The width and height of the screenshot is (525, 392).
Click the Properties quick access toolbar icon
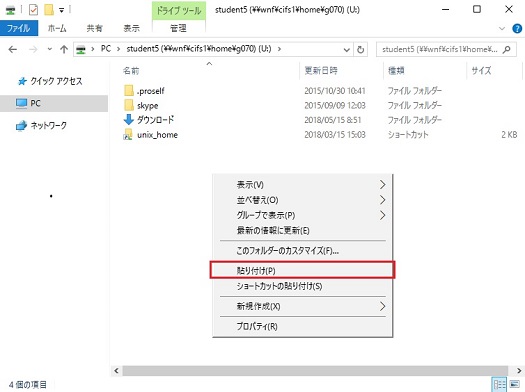tap(33, 10)
